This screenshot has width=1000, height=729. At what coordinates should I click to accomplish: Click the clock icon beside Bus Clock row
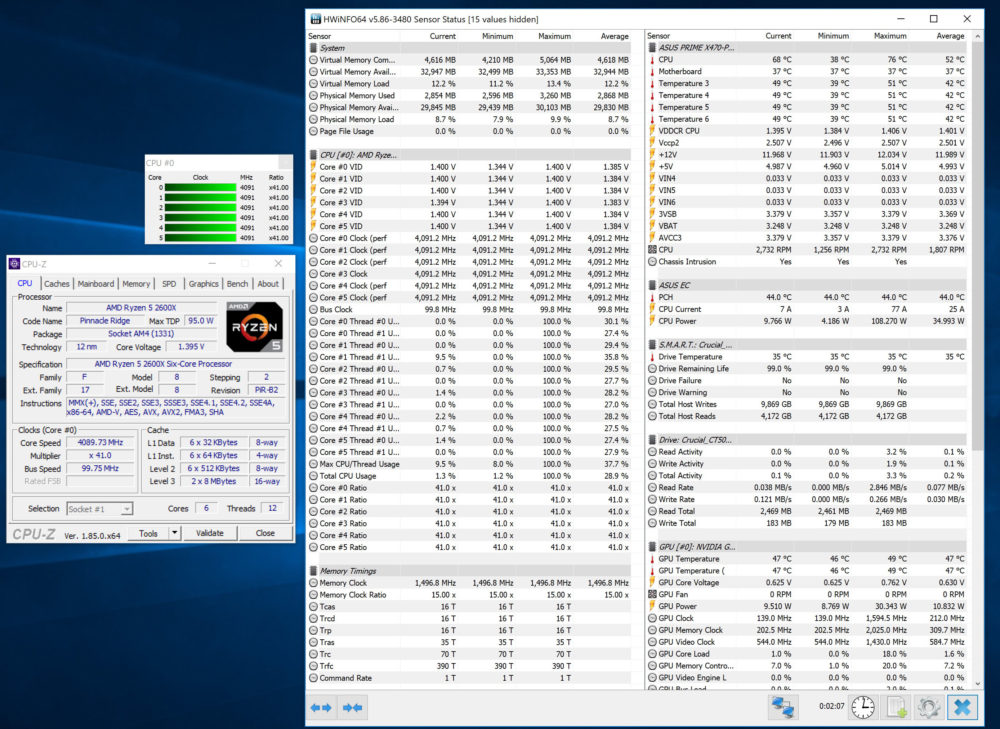tap(313, 309)
